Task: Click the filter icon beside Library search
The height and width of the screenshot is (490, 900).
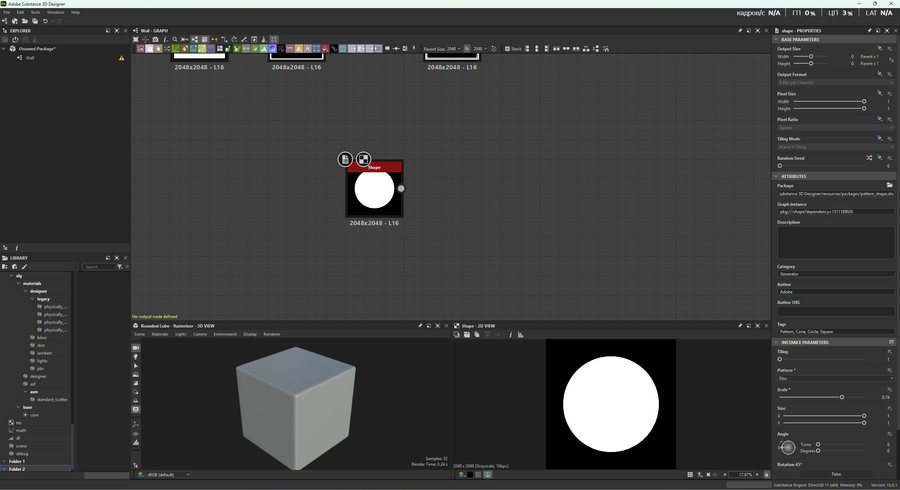Action: 119,267
